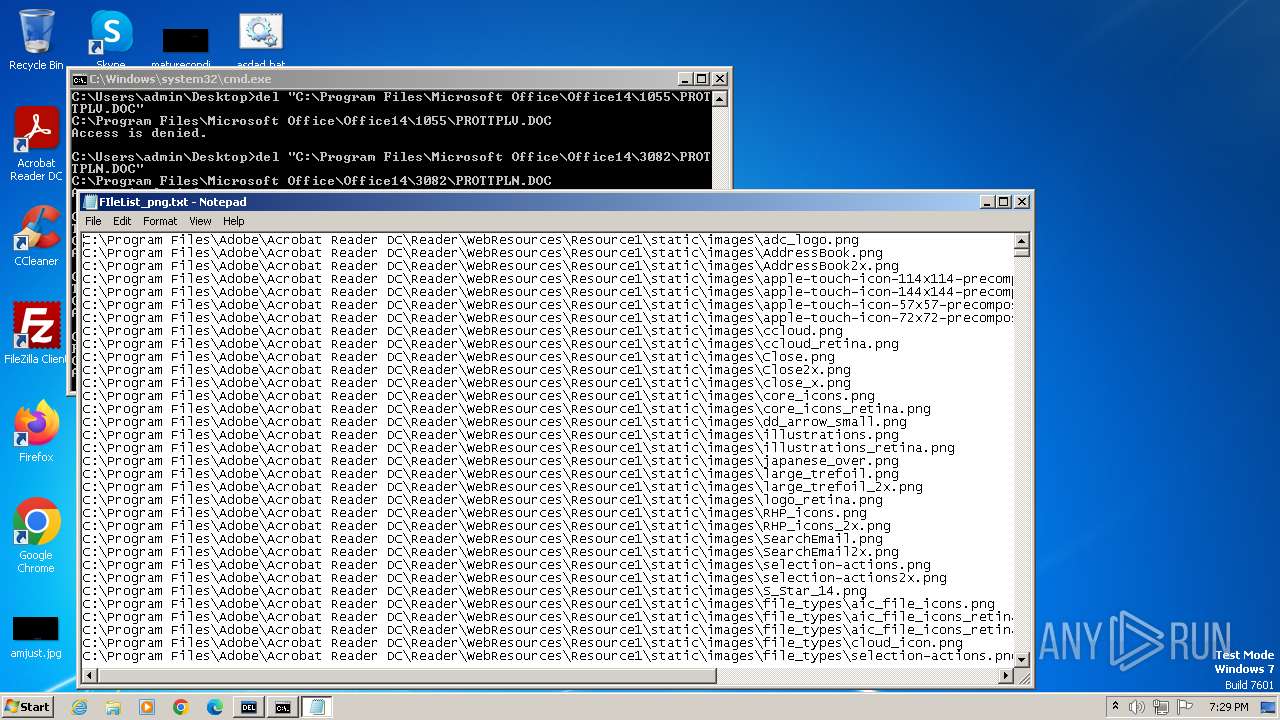The height and width of the screenshot is (720, 1280).
Task: Open Notepad's Edit menu
Action: pyautogui.click(x=122, y=221)
